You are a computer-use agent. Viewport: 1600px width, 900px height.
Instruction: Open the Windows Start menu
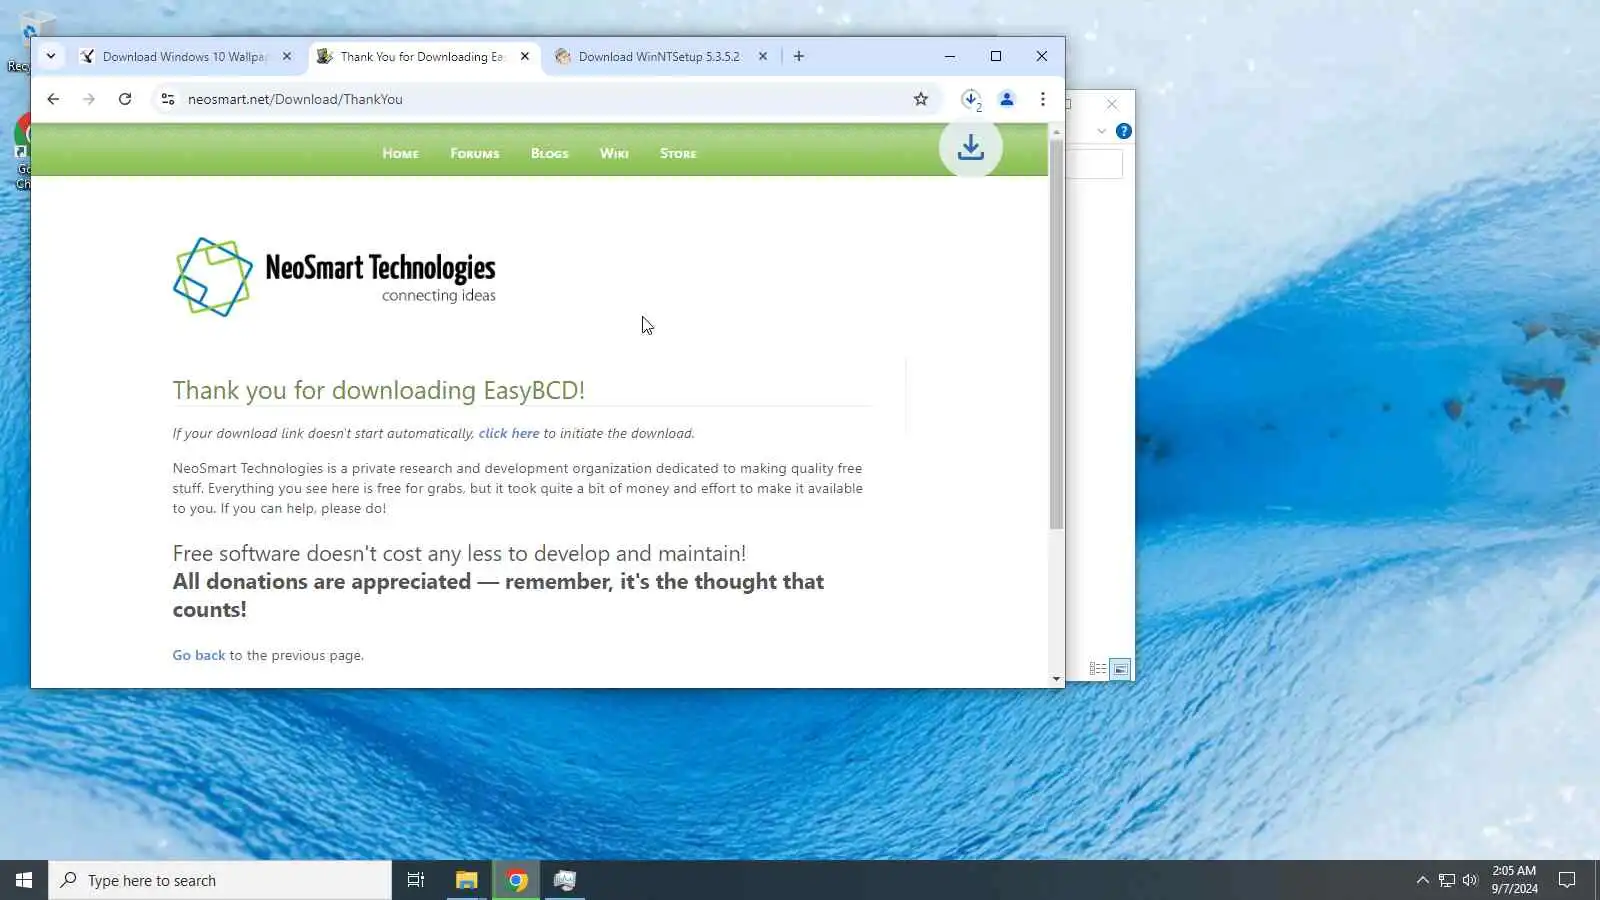[x=24, y=880]
